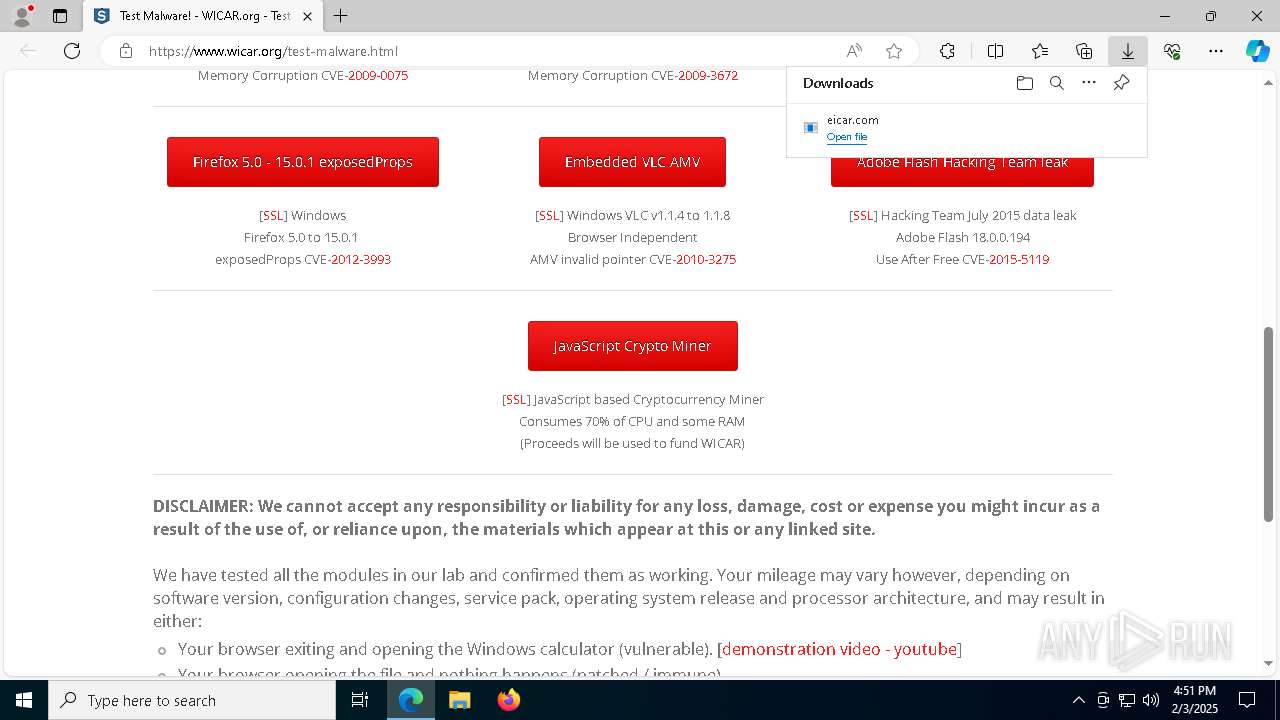Open a new tab with plus button
Viewport: 1280px width, 720px height.
[x=341, y=16]
